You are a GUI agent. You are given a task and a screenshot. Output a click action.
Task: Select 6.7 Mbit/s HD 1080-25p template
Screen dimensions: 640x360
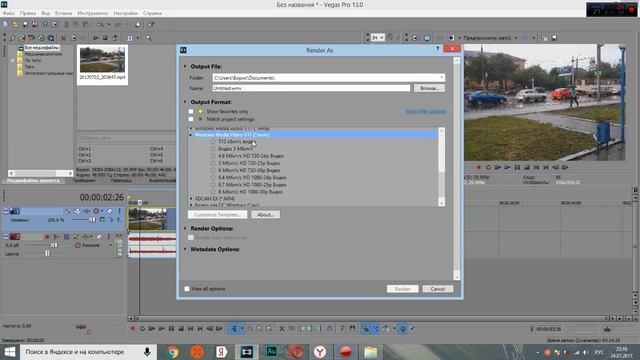(252, 185)
